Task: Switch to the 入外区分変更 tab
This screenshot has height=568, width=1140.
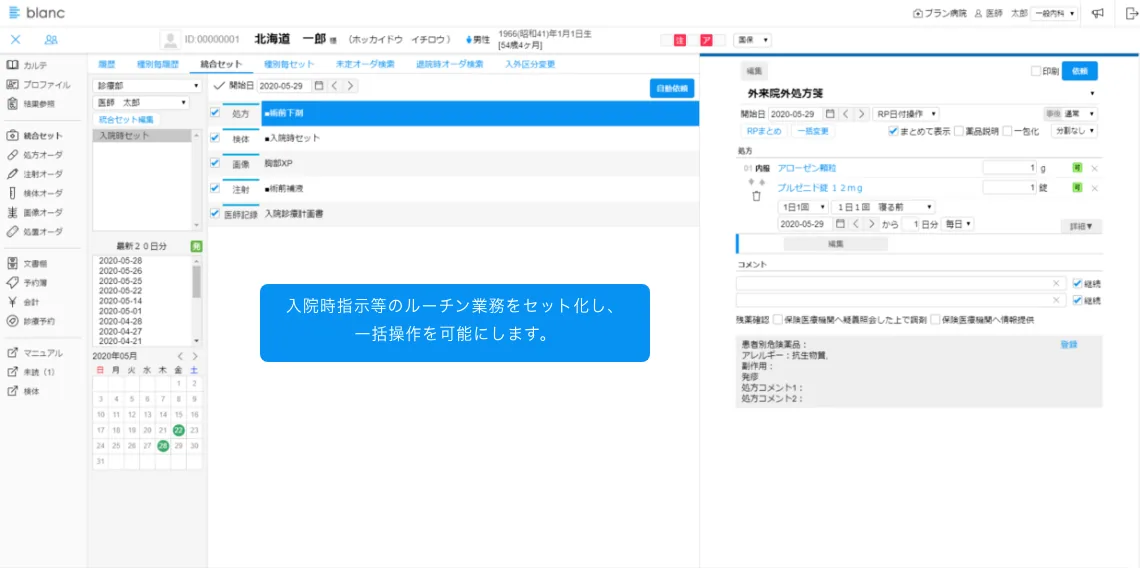Action: tap(530, 64)
